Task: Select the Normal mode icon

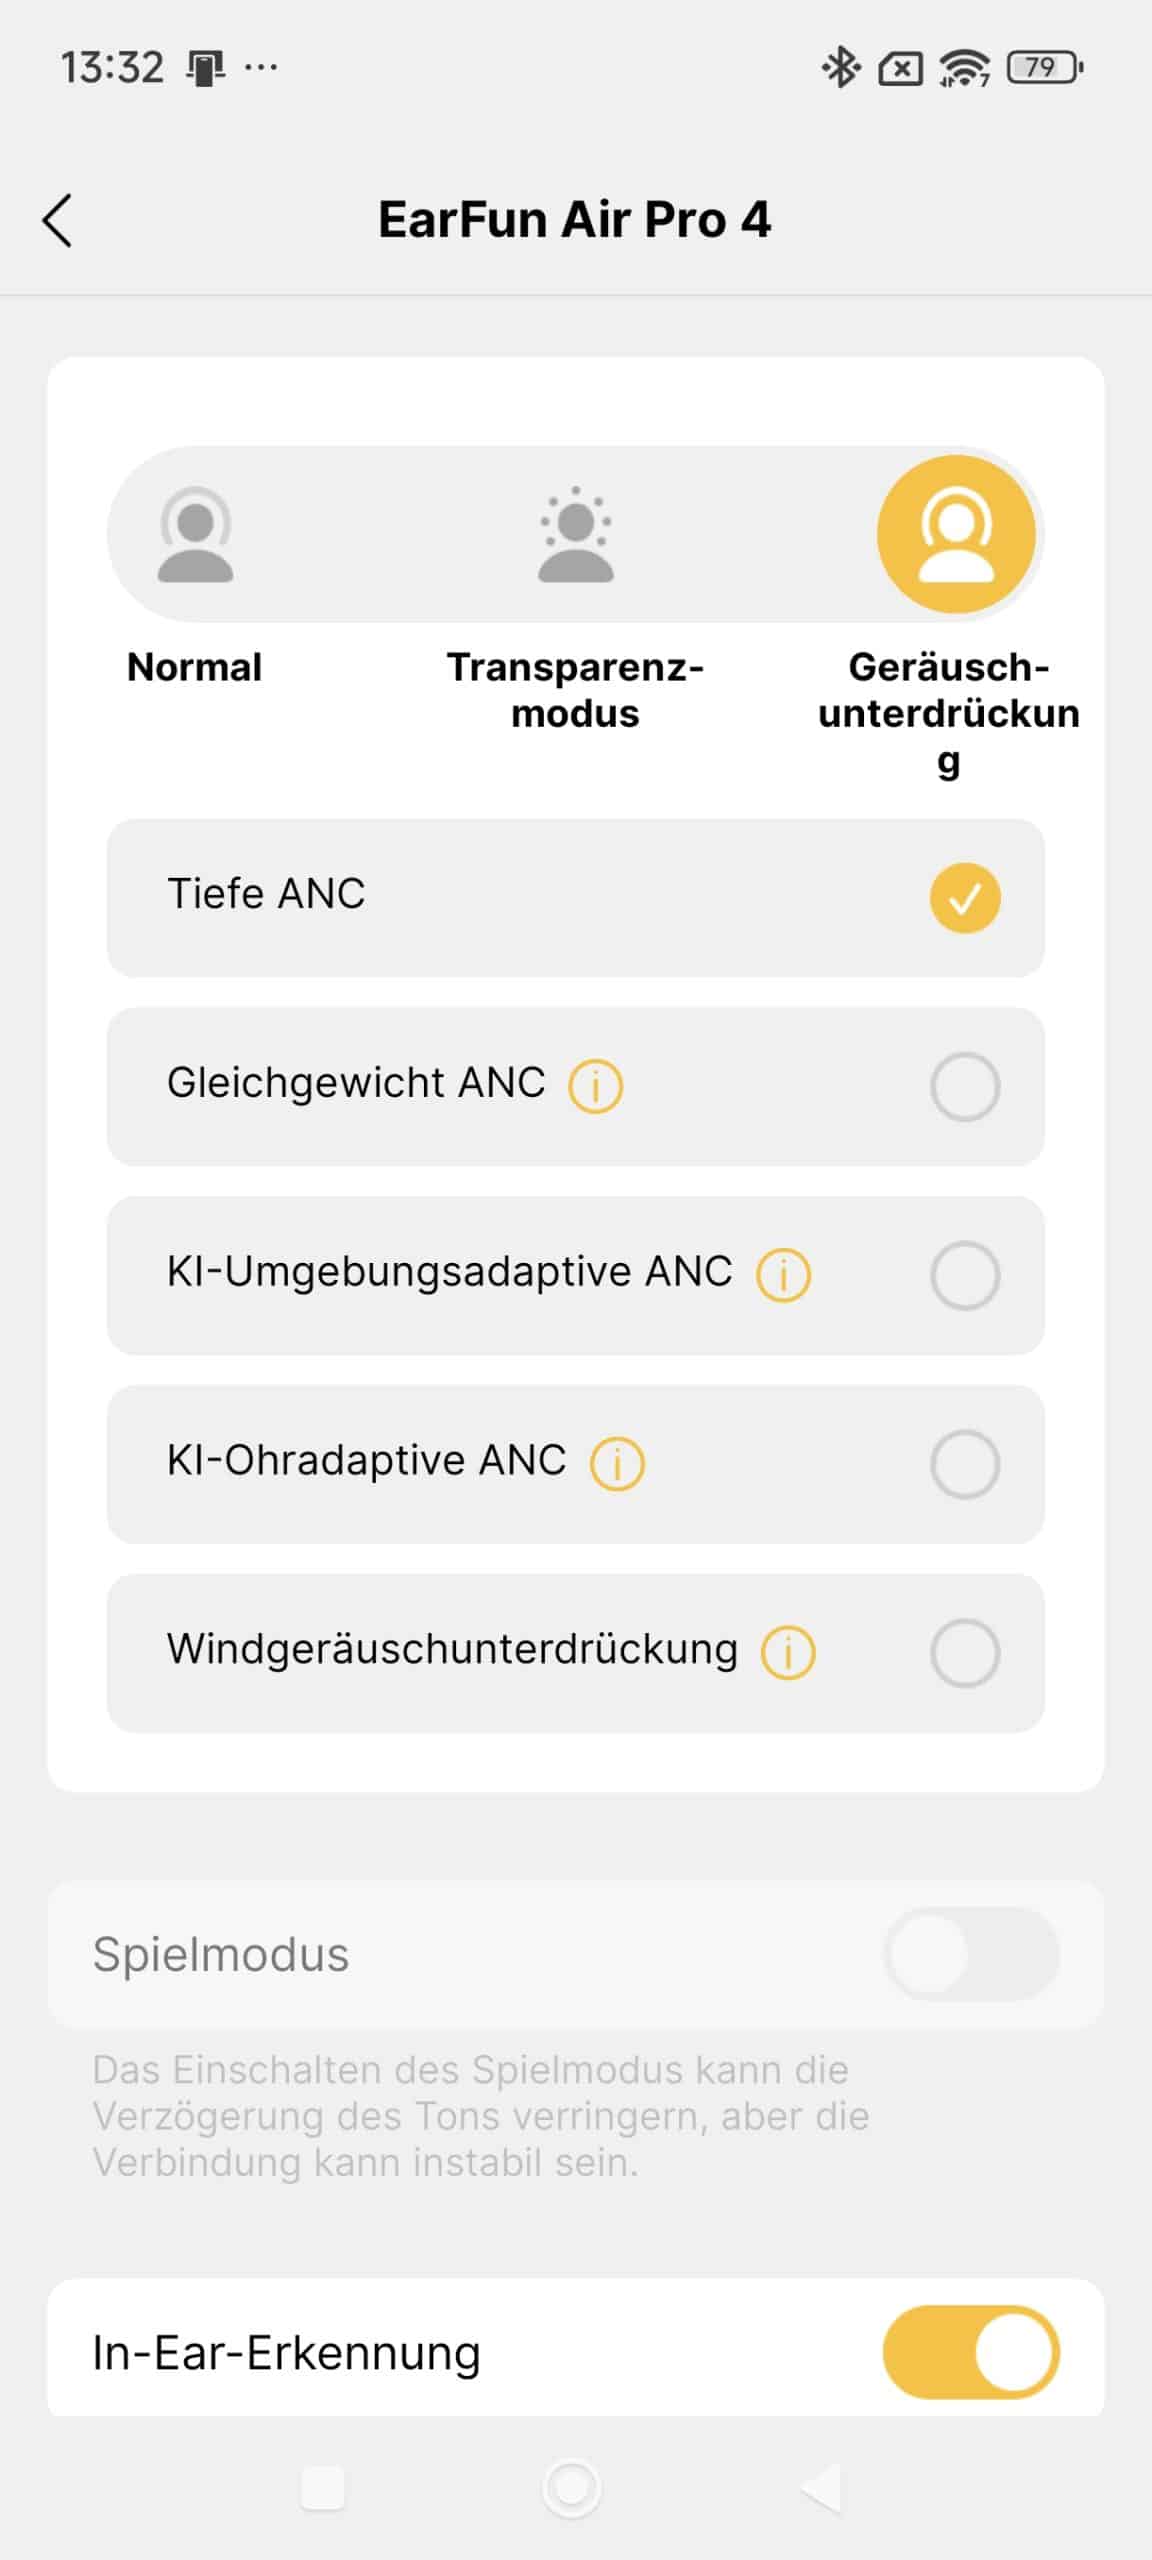Action: point(195,534)
